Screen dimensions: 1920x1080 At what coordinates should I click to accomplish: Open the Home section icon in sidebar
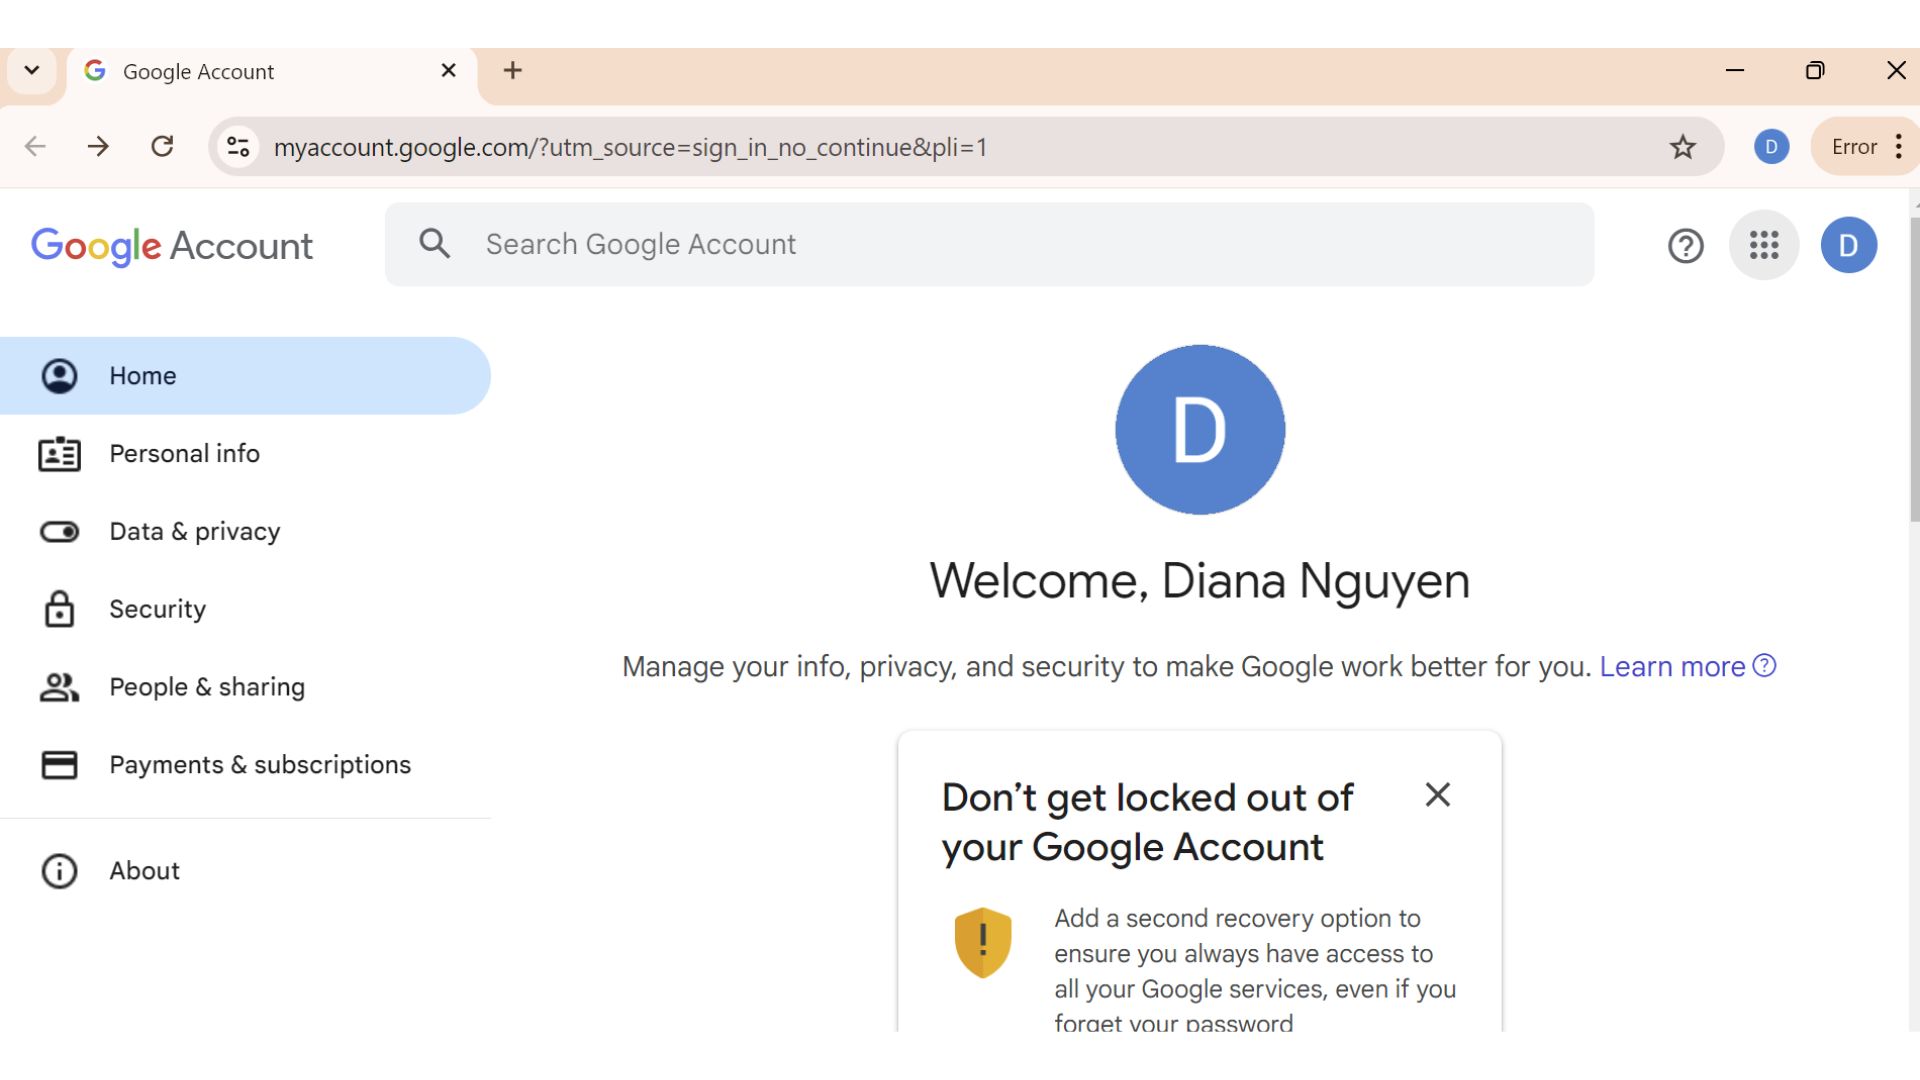pyautogui.click(x=59, y=376)
